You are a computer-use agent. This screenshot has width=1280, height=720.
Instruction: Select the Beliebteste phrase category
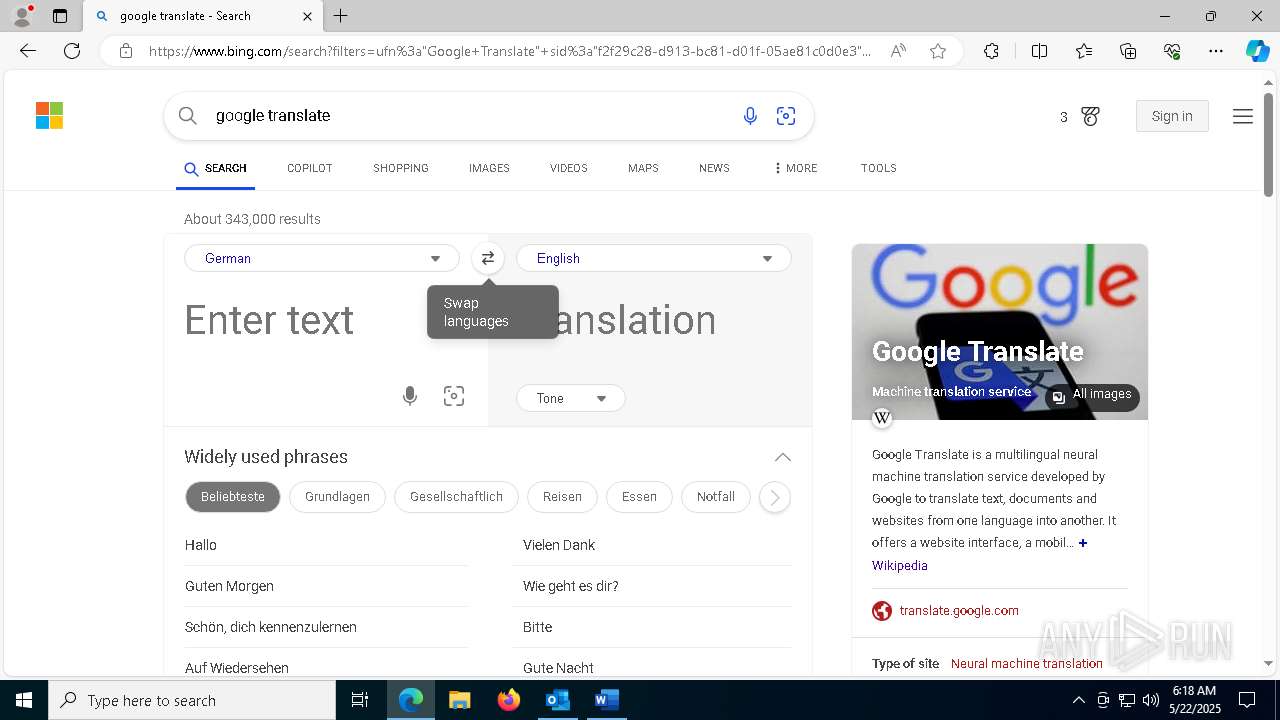coord(233,497)
